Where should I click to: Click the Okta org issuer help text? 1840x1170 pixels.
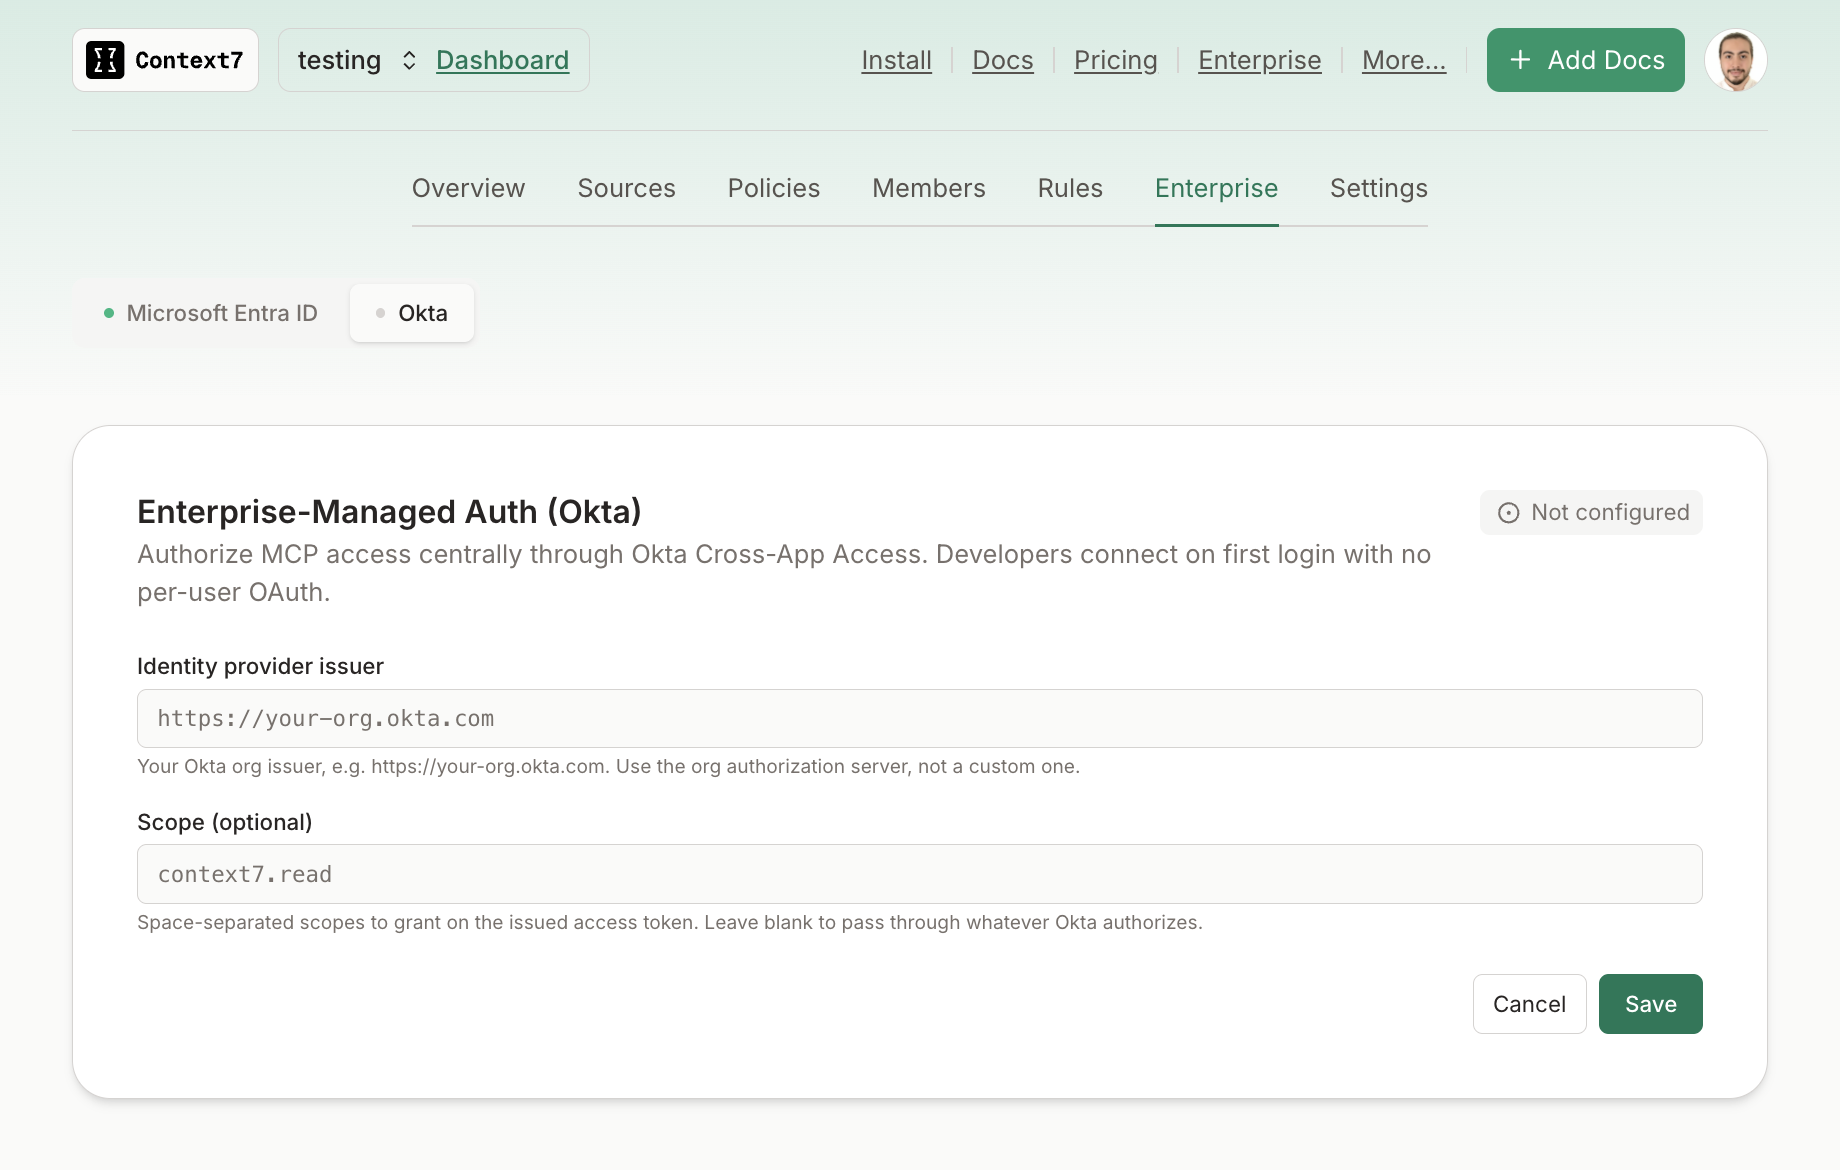[x=608, y=766]
